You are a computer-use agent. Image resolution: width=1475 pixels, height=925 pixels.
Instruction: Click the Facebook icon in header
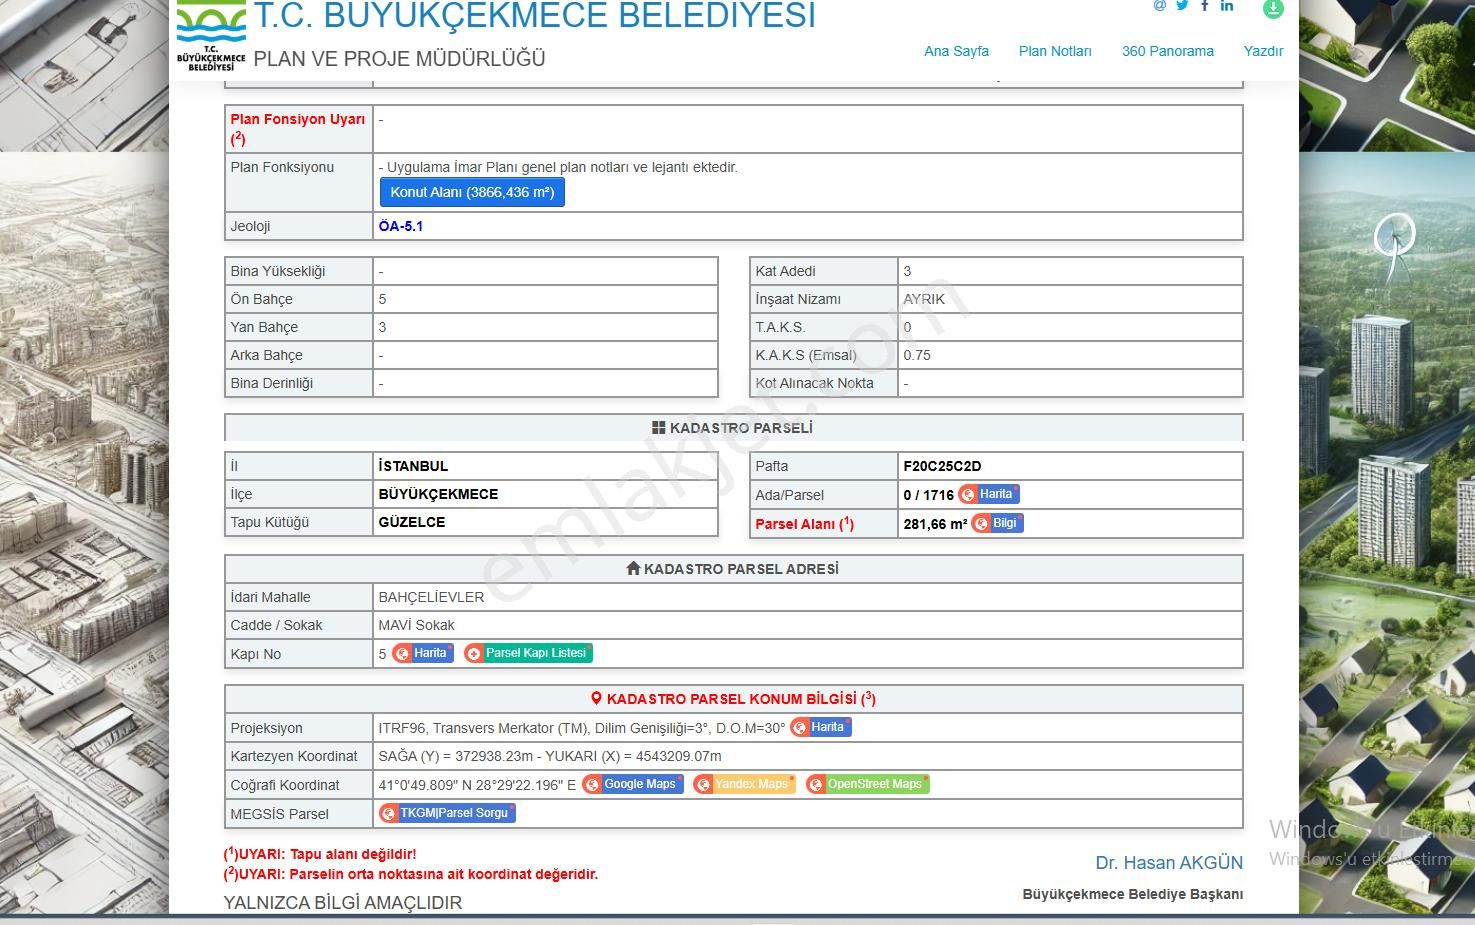coord(1205,5)
